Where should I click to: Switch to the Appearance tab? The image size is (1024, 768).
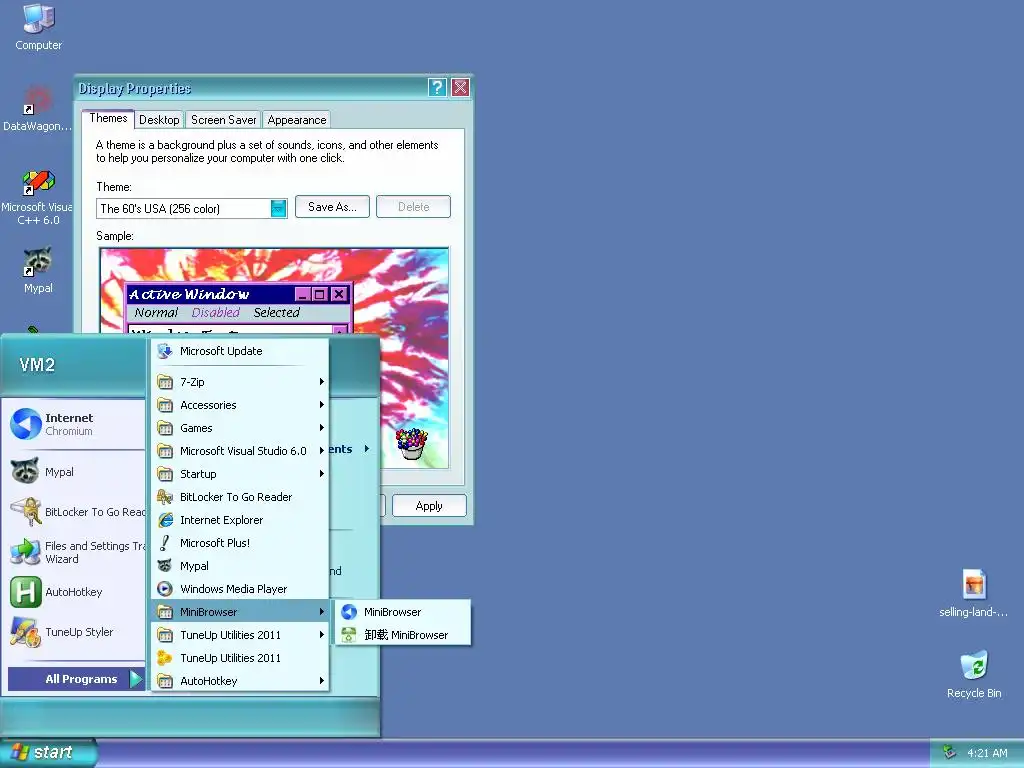(x=296, y=120)
